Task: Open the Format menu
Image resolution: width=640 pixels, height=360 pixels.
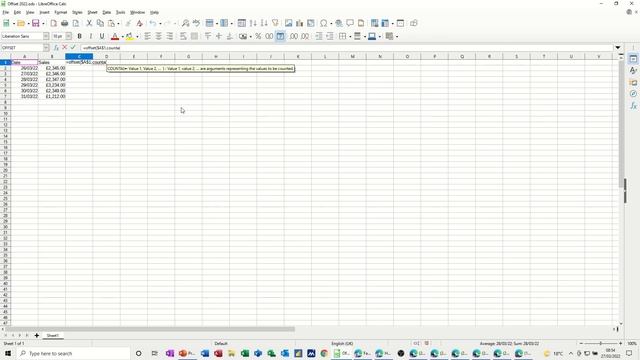Action: pos(61,12)
